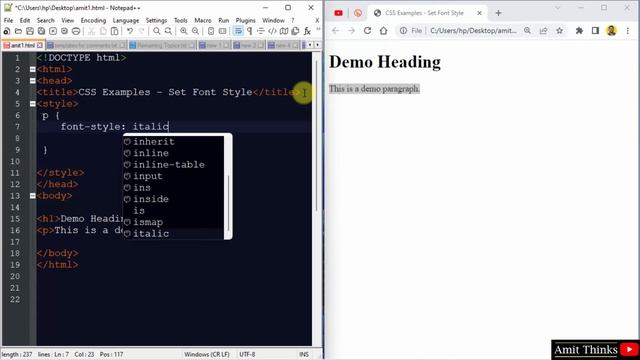Bookmark the page with the star icon
The width and height of the screenshot is (640, 360).
click(559, 31)
